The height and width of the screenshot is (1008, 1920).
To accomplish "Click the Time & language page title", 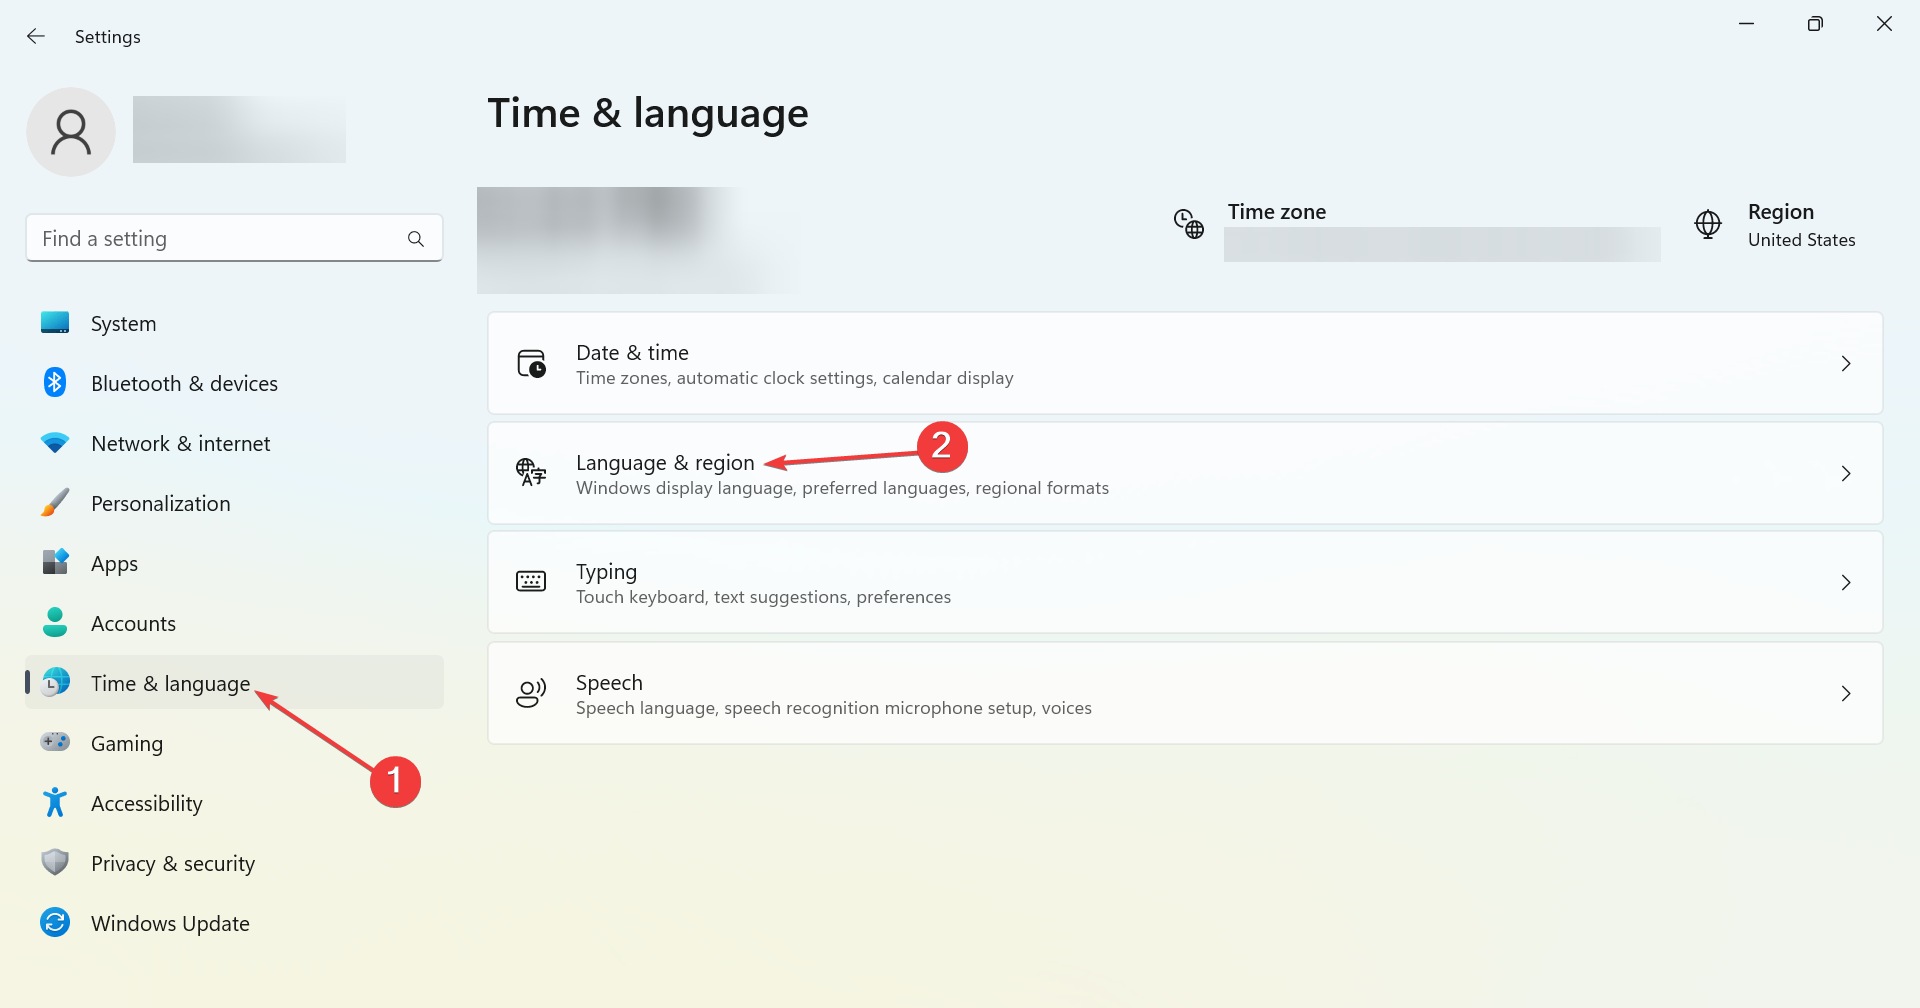I will [x=648, y=113].
